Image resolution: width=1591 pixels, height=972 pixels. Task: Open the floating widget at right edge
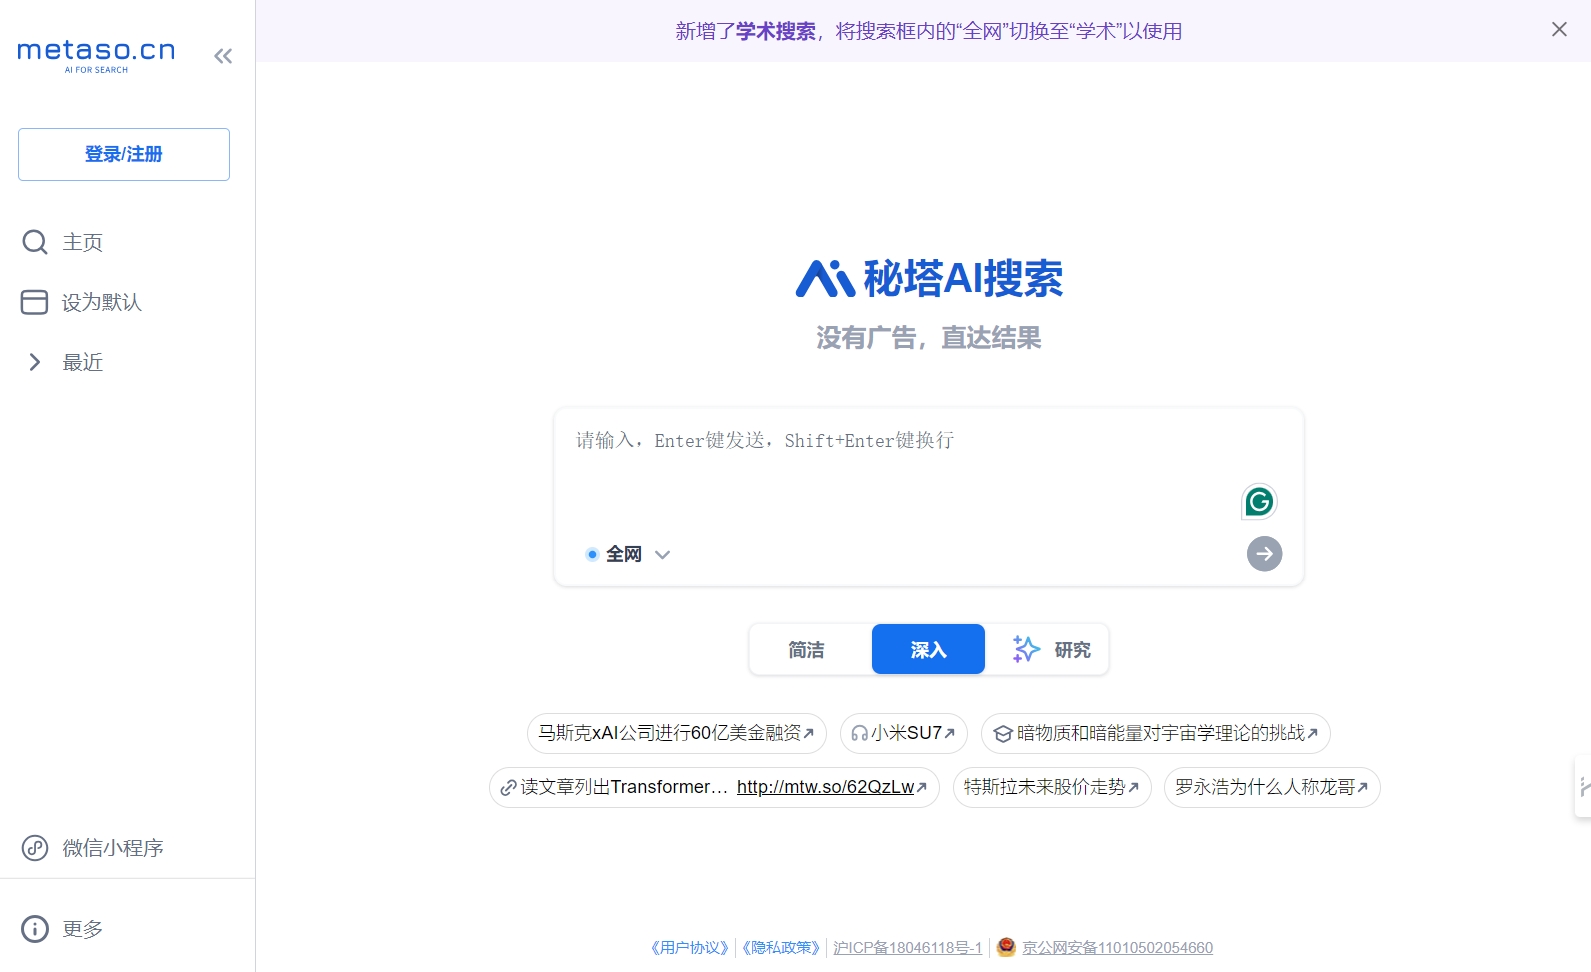click(1583, 787)
